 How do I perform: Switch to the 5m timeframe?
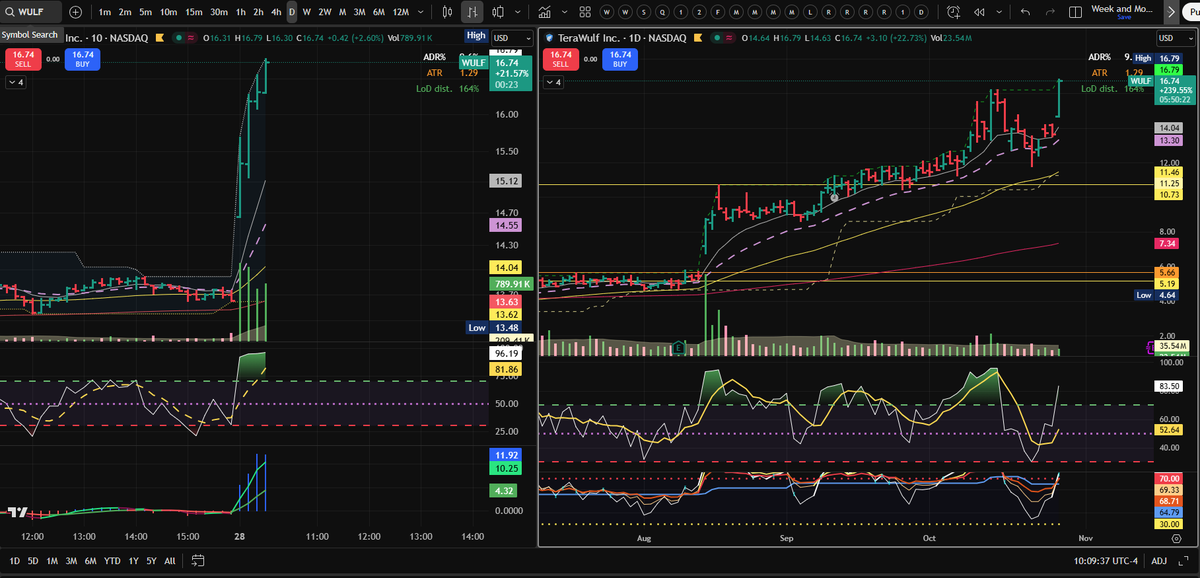pos(146,12)
